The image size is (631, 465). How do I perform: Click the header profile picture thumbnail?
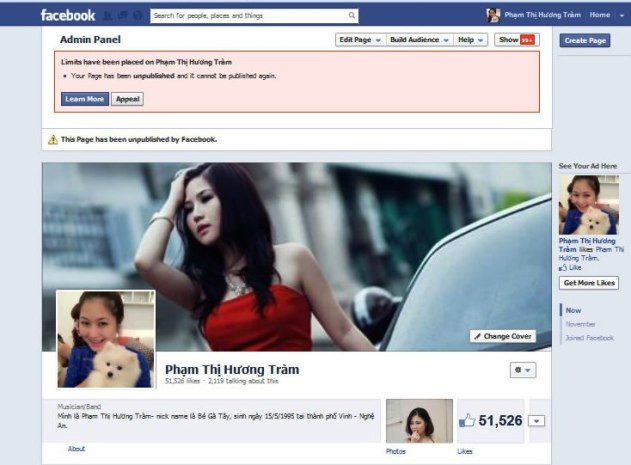[x=493, y=15]
